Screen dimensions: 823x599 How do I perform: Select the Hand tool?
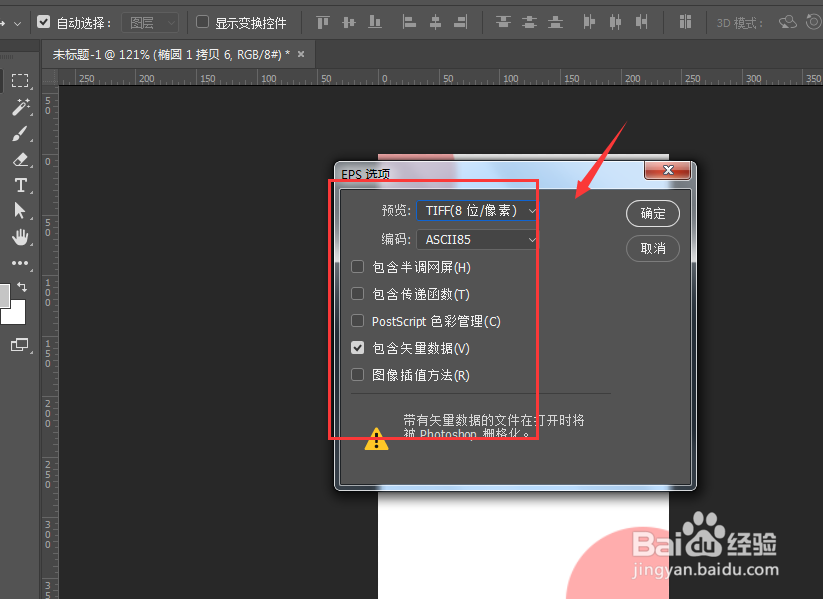click(x=22, y=237)
